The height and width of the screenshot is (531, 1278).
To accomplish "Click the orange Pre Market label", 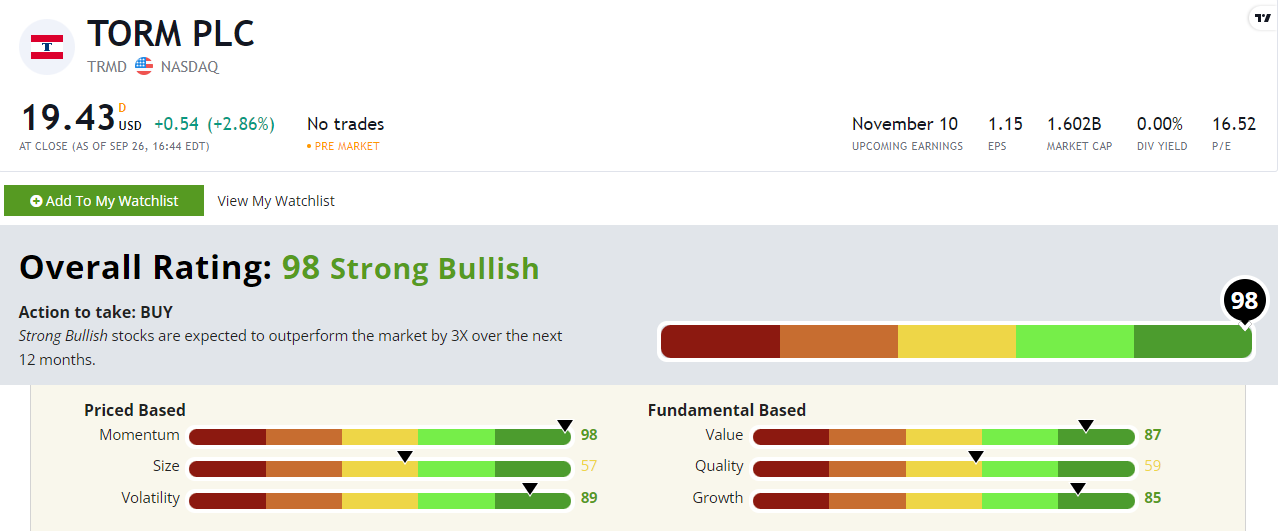I will click(346, 146).
